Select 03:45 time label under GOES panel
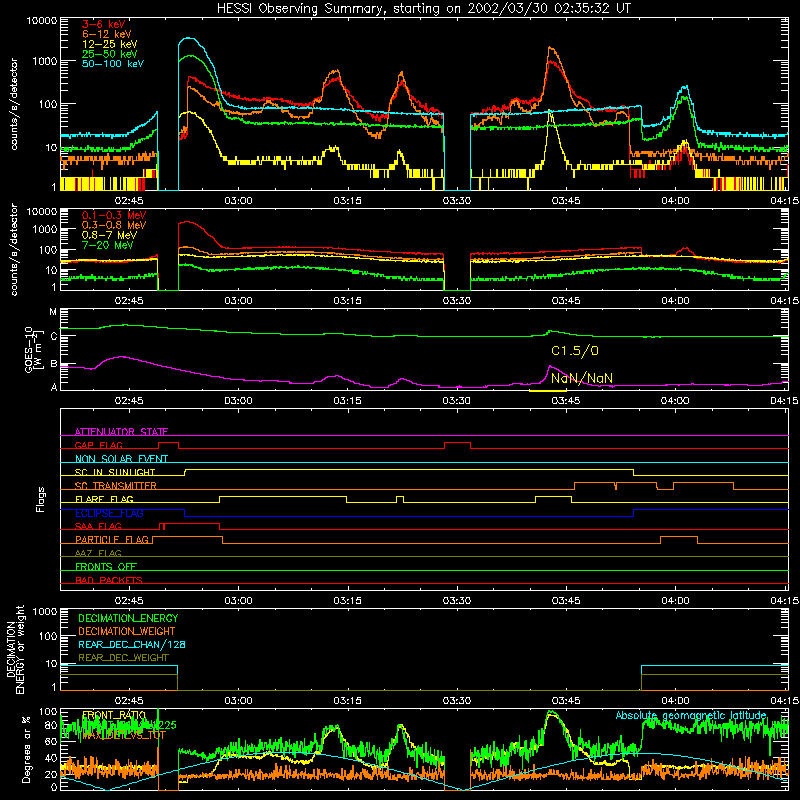The height and width of the screenshot is (800, 800). pos(566,401)
